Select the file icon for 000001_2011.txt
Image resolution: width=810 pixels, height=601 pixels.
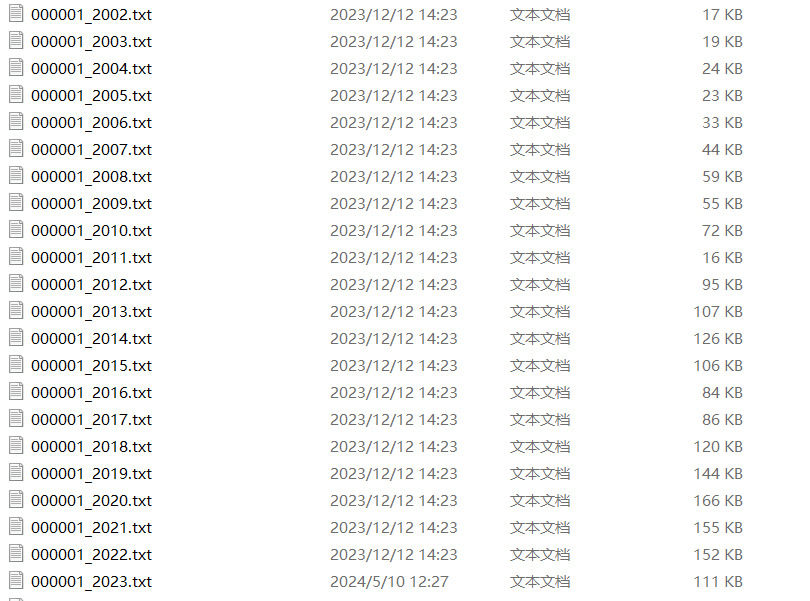tap(16, 256)
